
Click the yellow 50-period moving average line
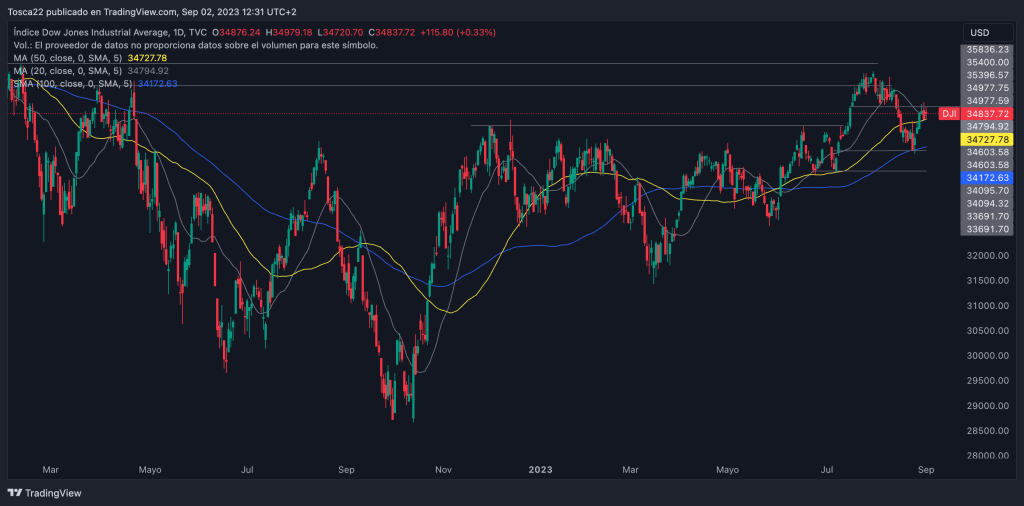coord(450,311)
